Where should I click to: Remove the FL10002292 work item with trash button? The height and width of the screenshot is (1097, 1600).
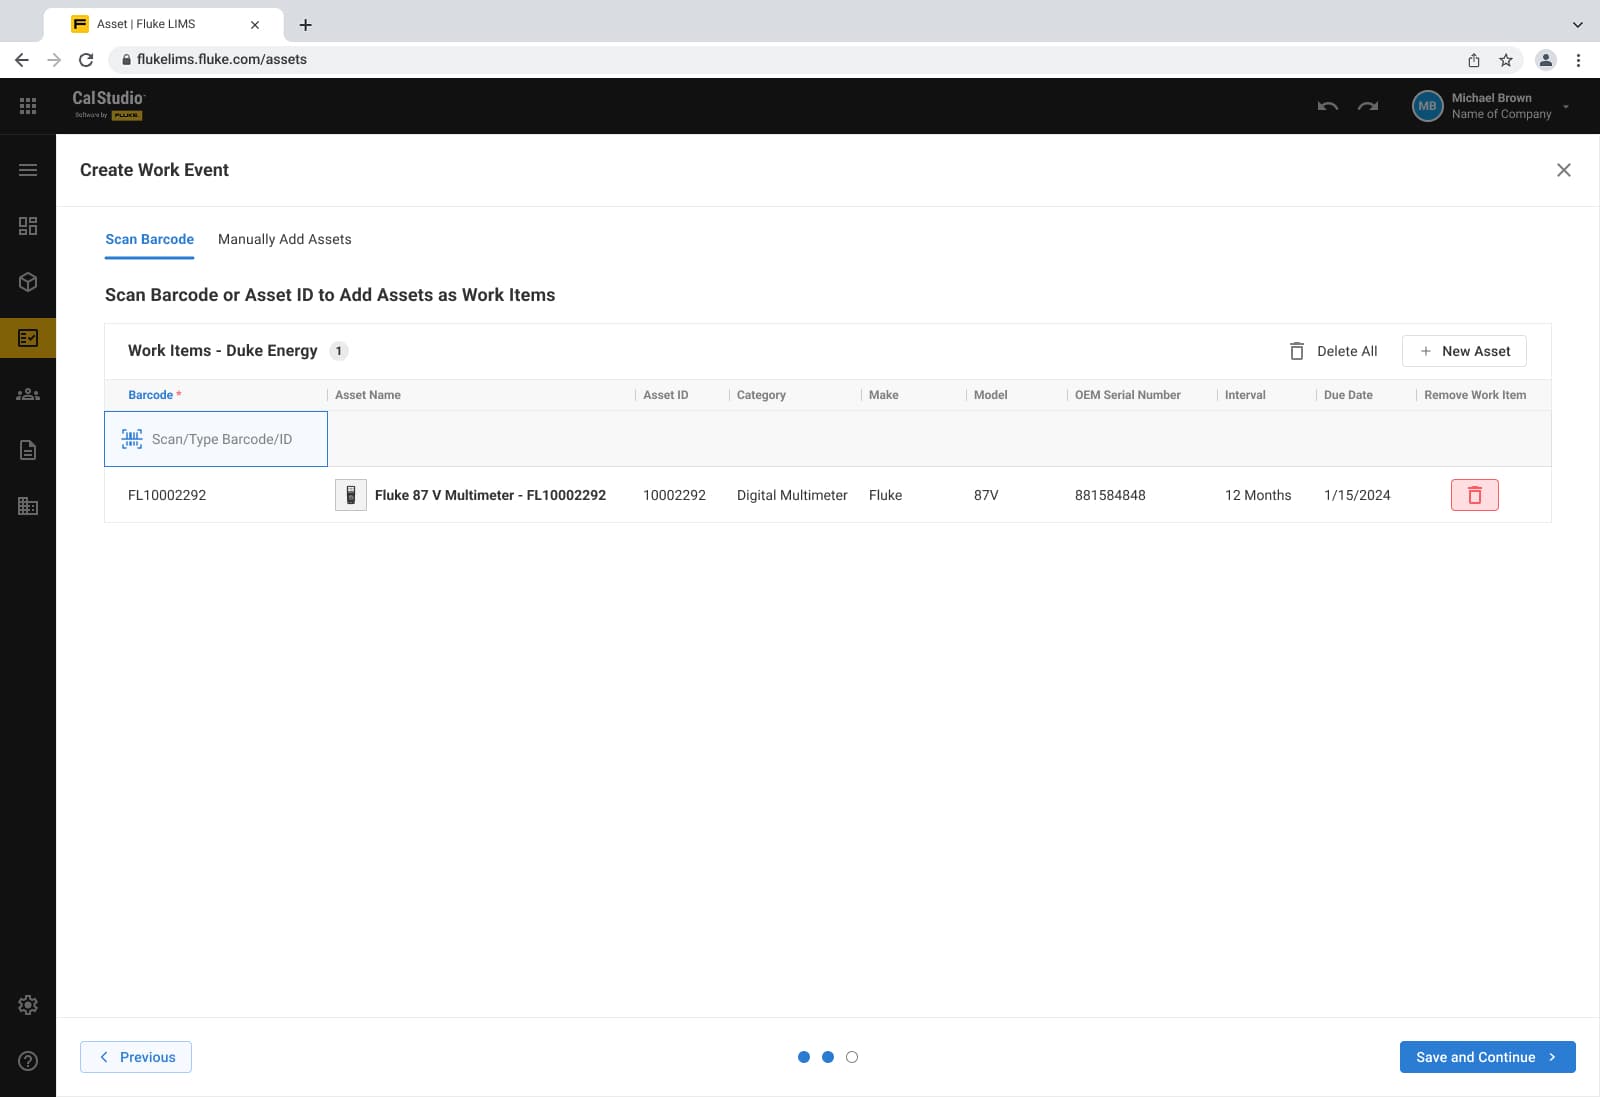coord(1475,495)
